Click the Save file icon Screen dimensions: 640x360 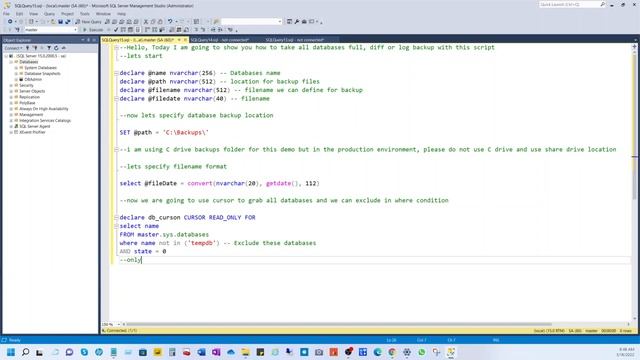click(60, 22)
